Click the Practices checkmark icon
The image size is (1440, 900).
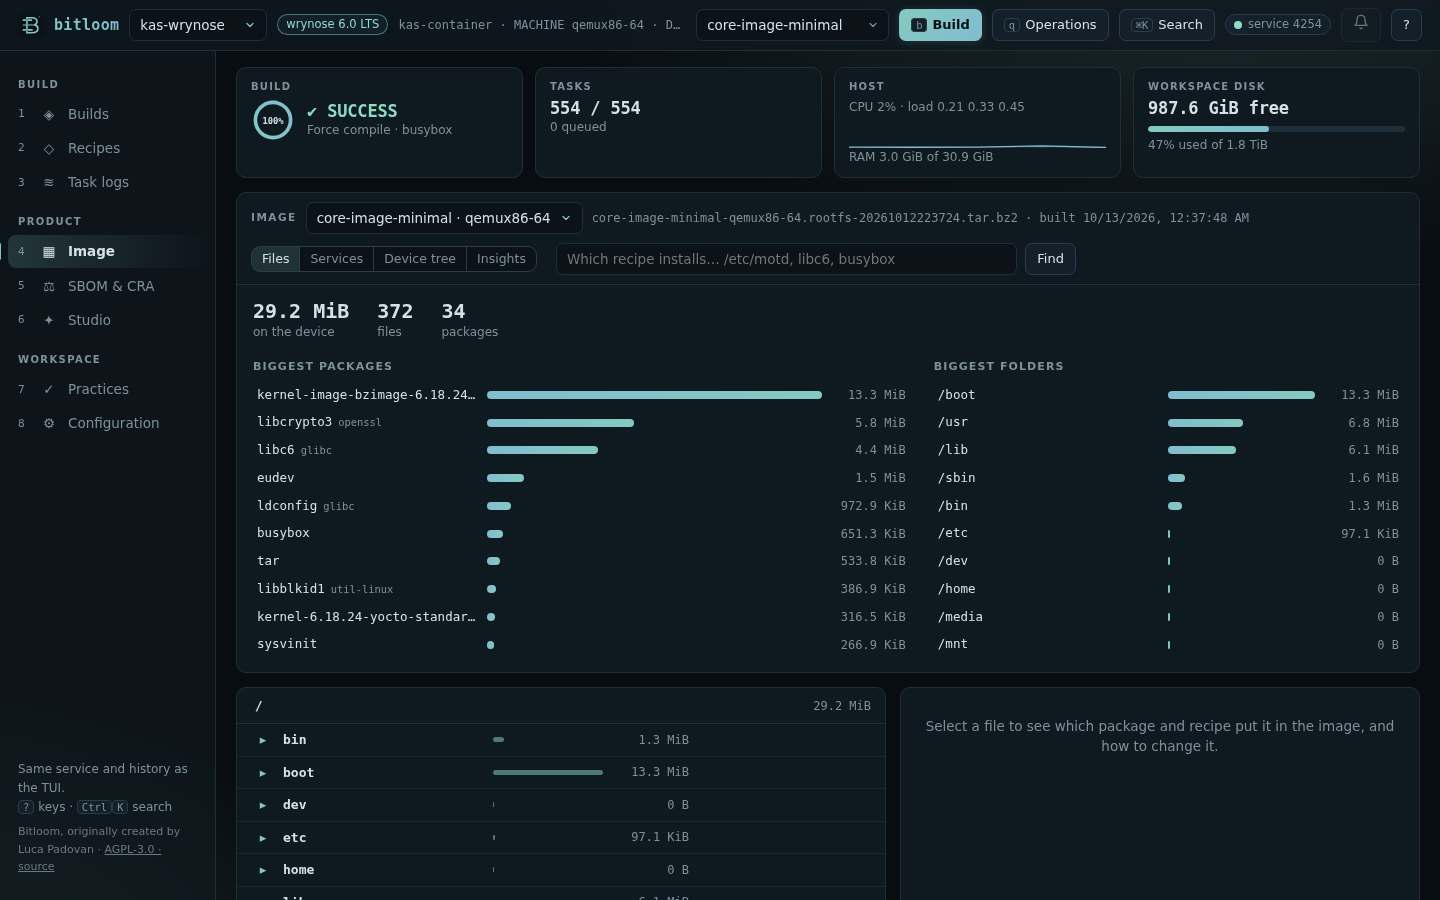click(49, 390)
